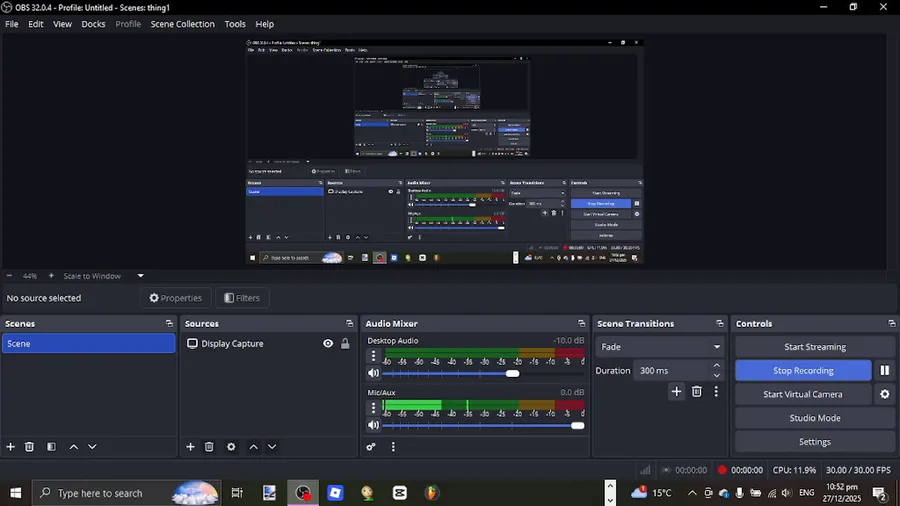Open Fade transition dropdown
The height and width of the screenshot is (506, 900).
click(660, 347)
